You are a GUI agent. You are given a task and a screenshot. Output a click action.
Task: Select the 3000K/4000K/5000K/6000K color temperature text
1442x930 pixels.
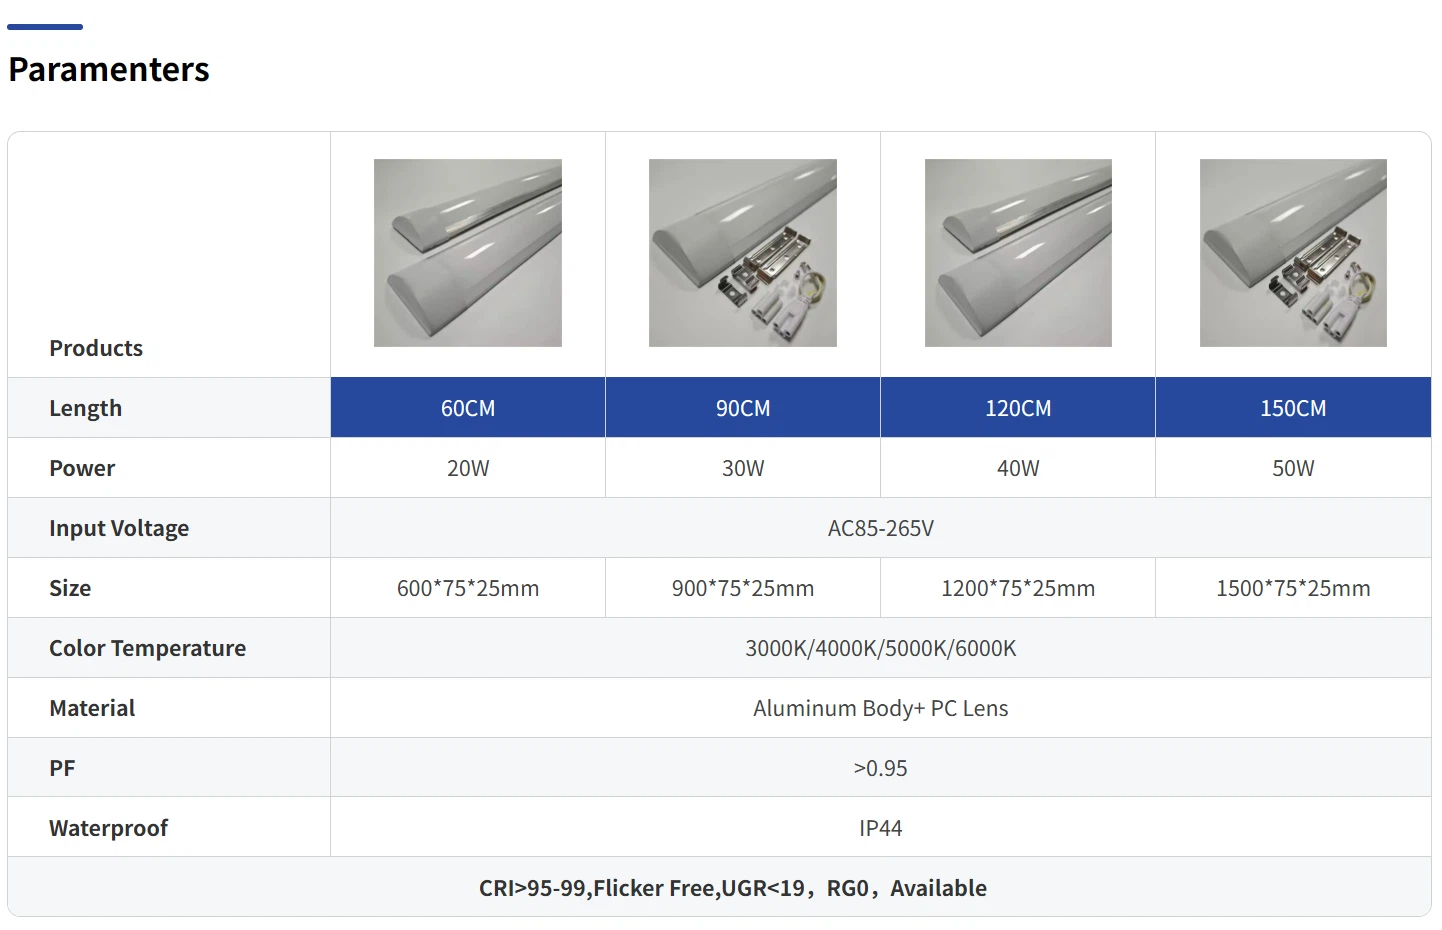(880, 648)
